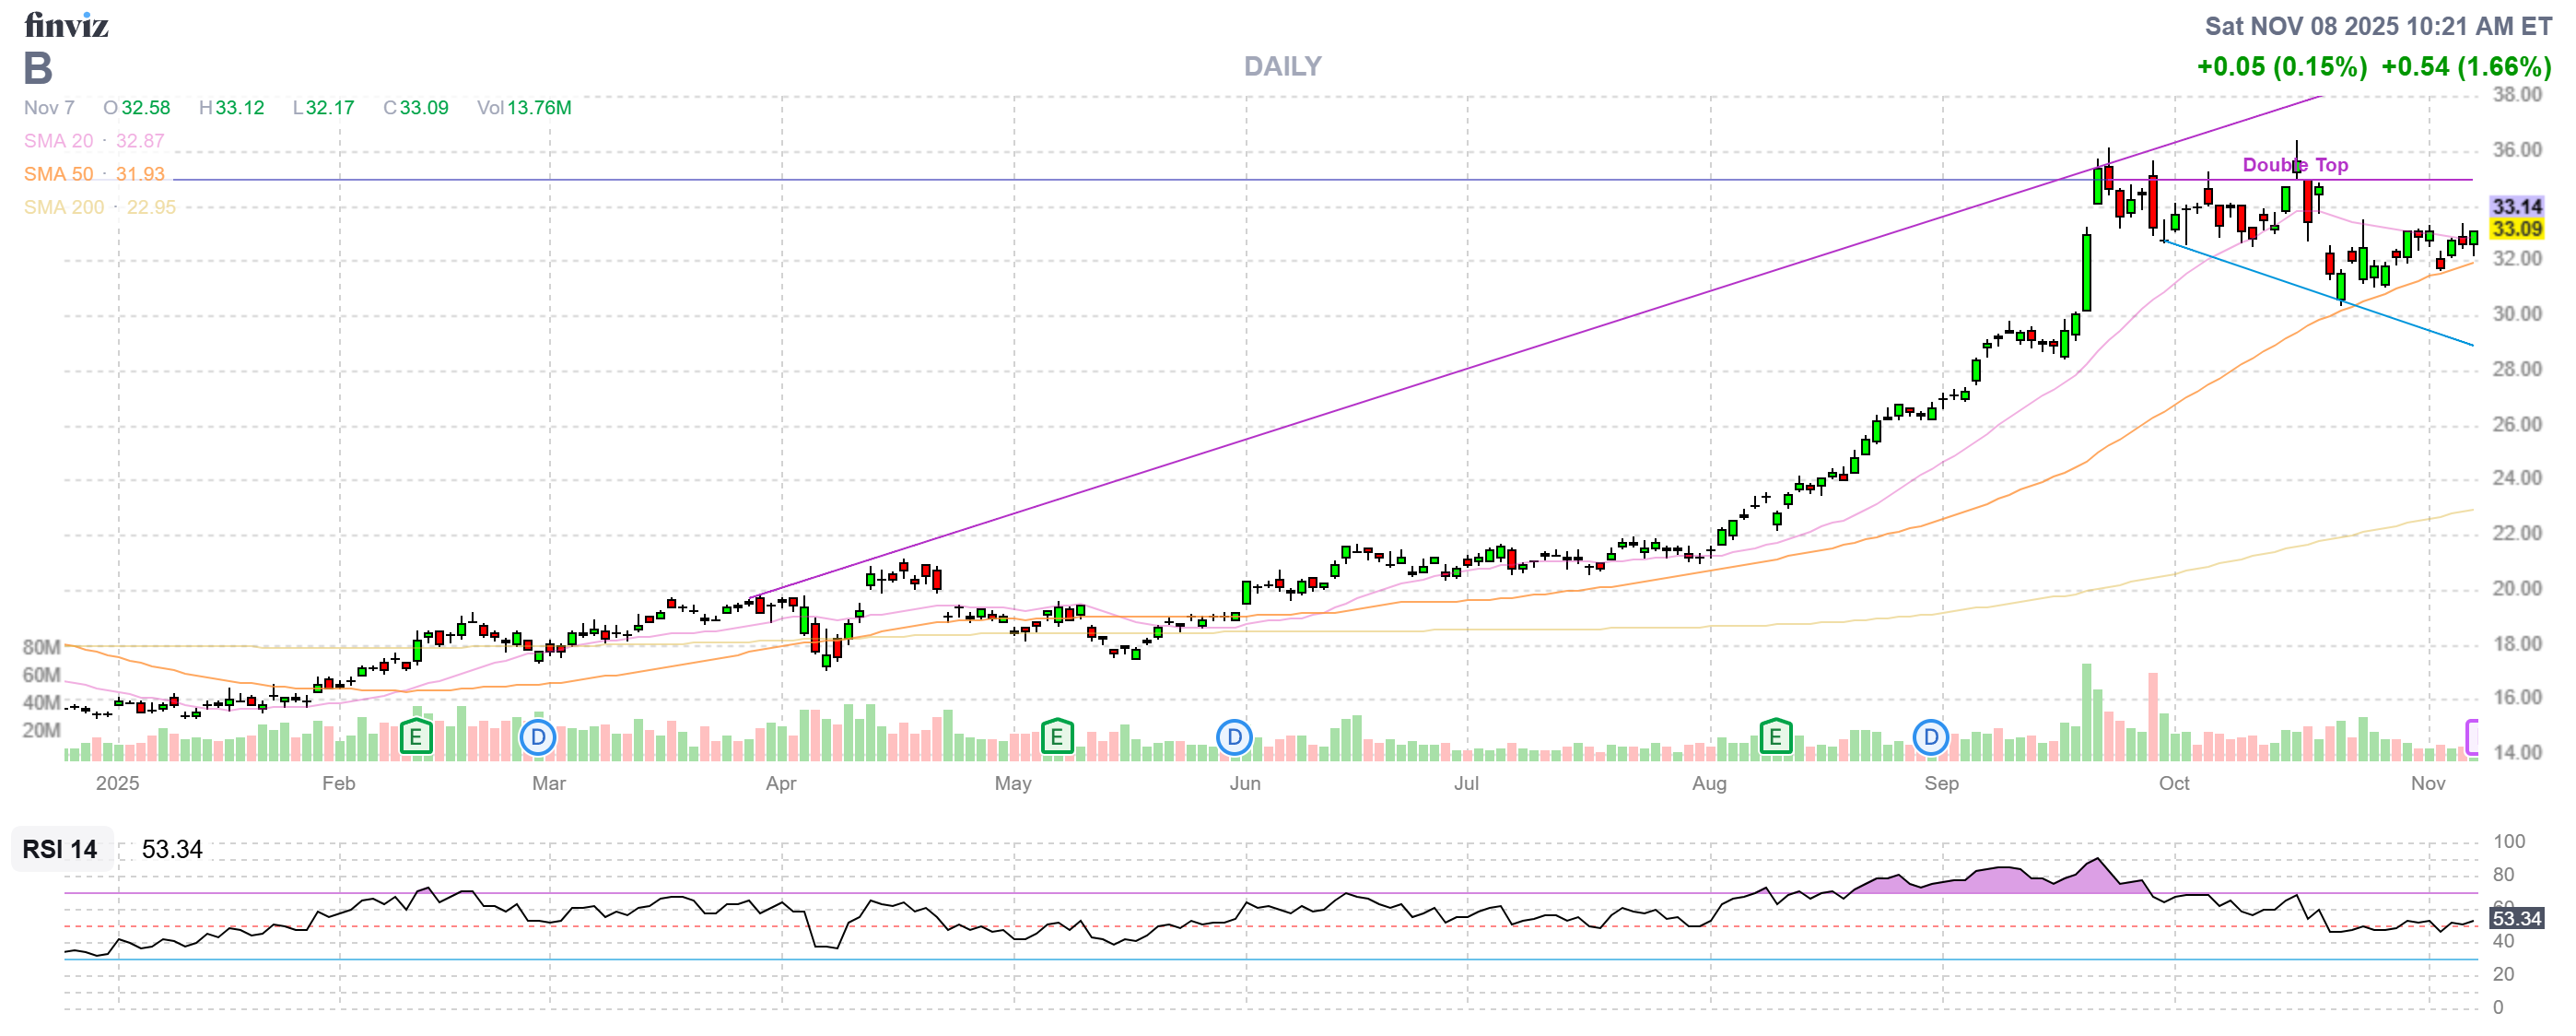Viewport: 2576px width, 1036px height.
Task: Click the finviz logo
Action: (66, 24)
